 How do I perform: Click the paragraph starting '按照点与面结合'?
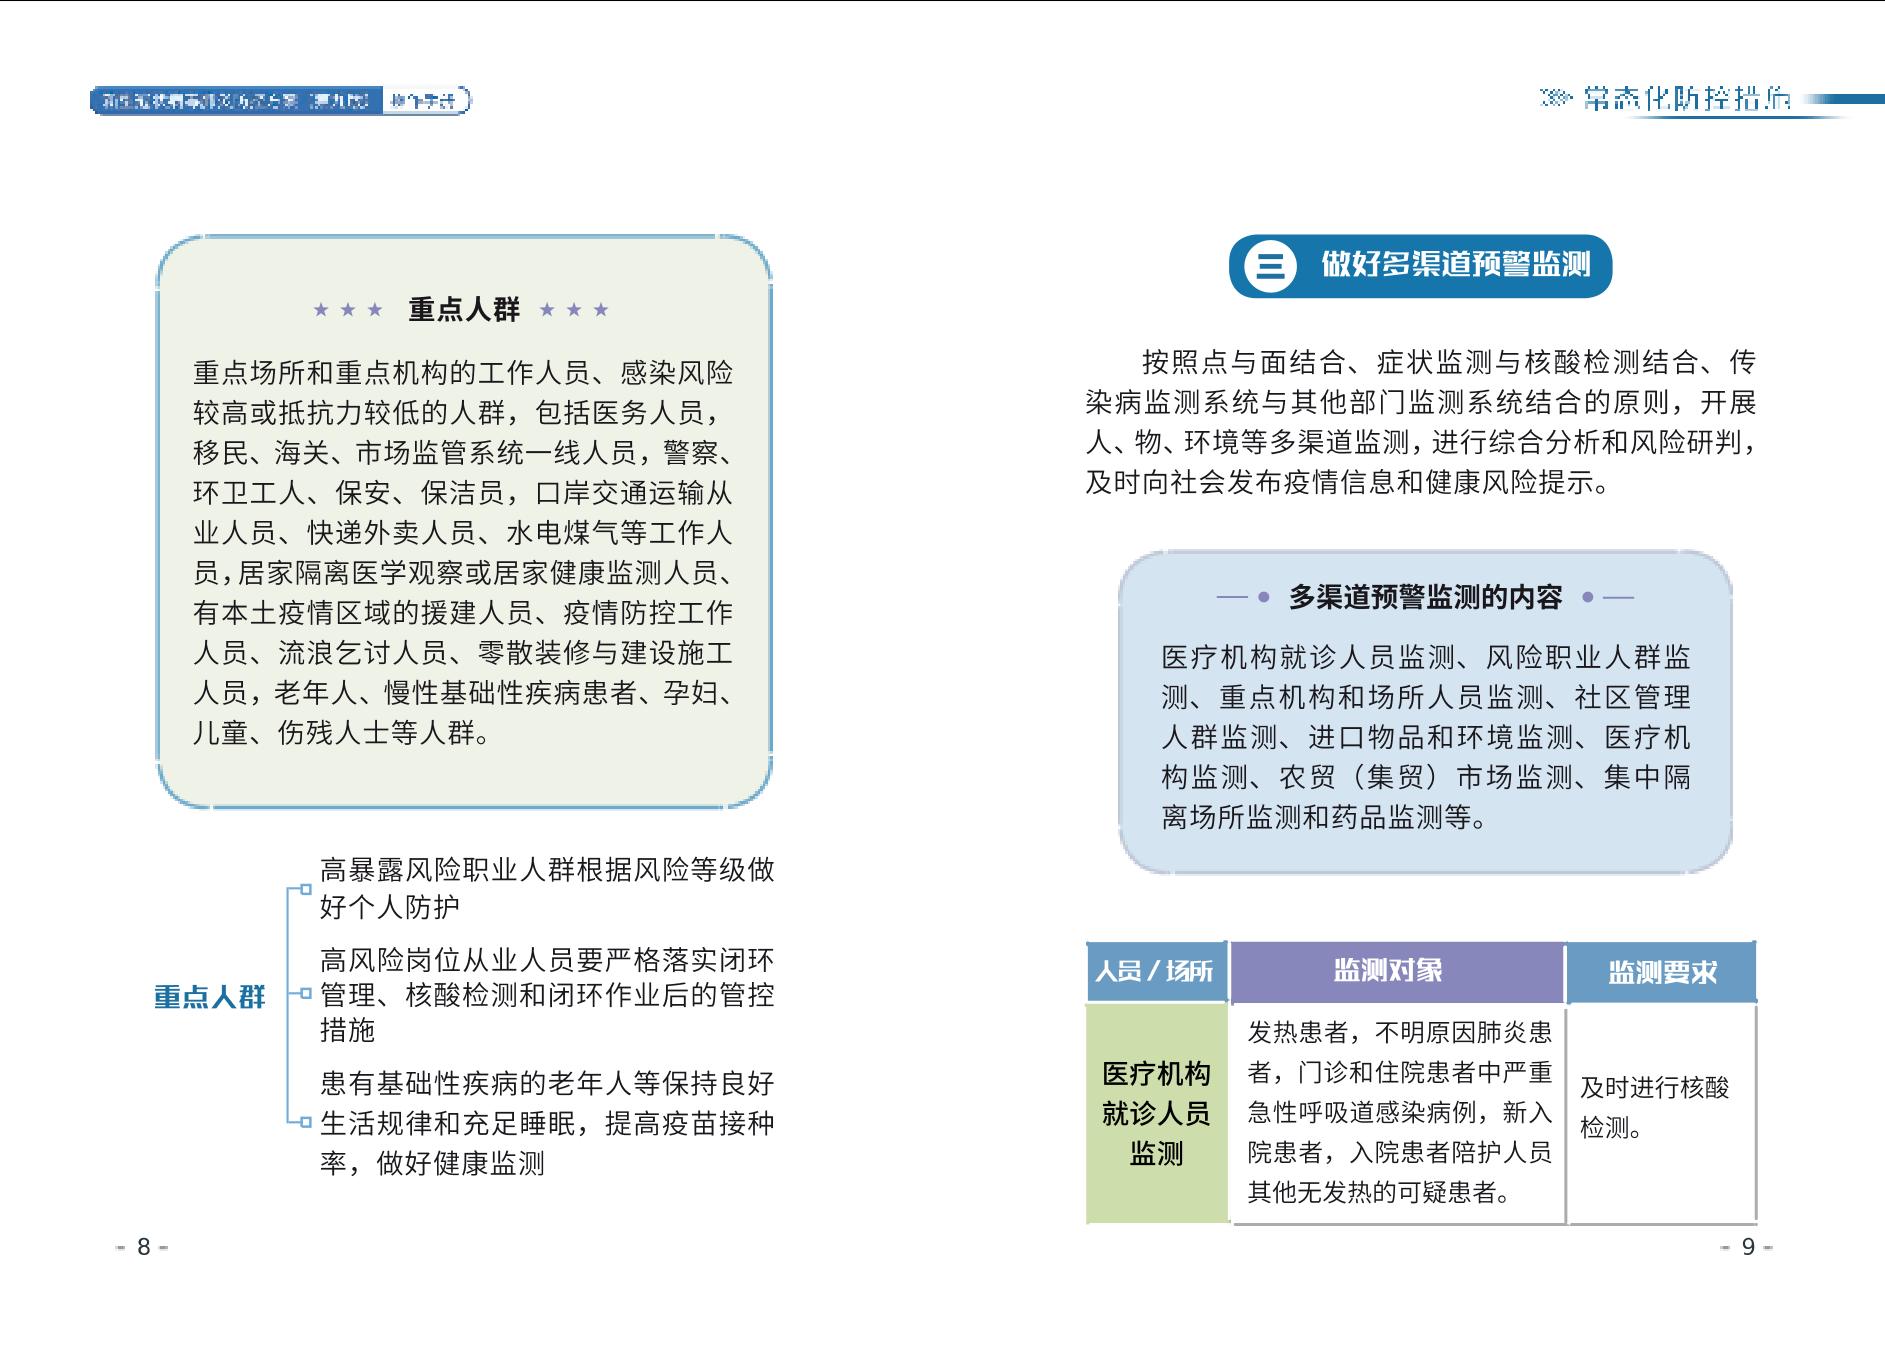coord(1421,422)
